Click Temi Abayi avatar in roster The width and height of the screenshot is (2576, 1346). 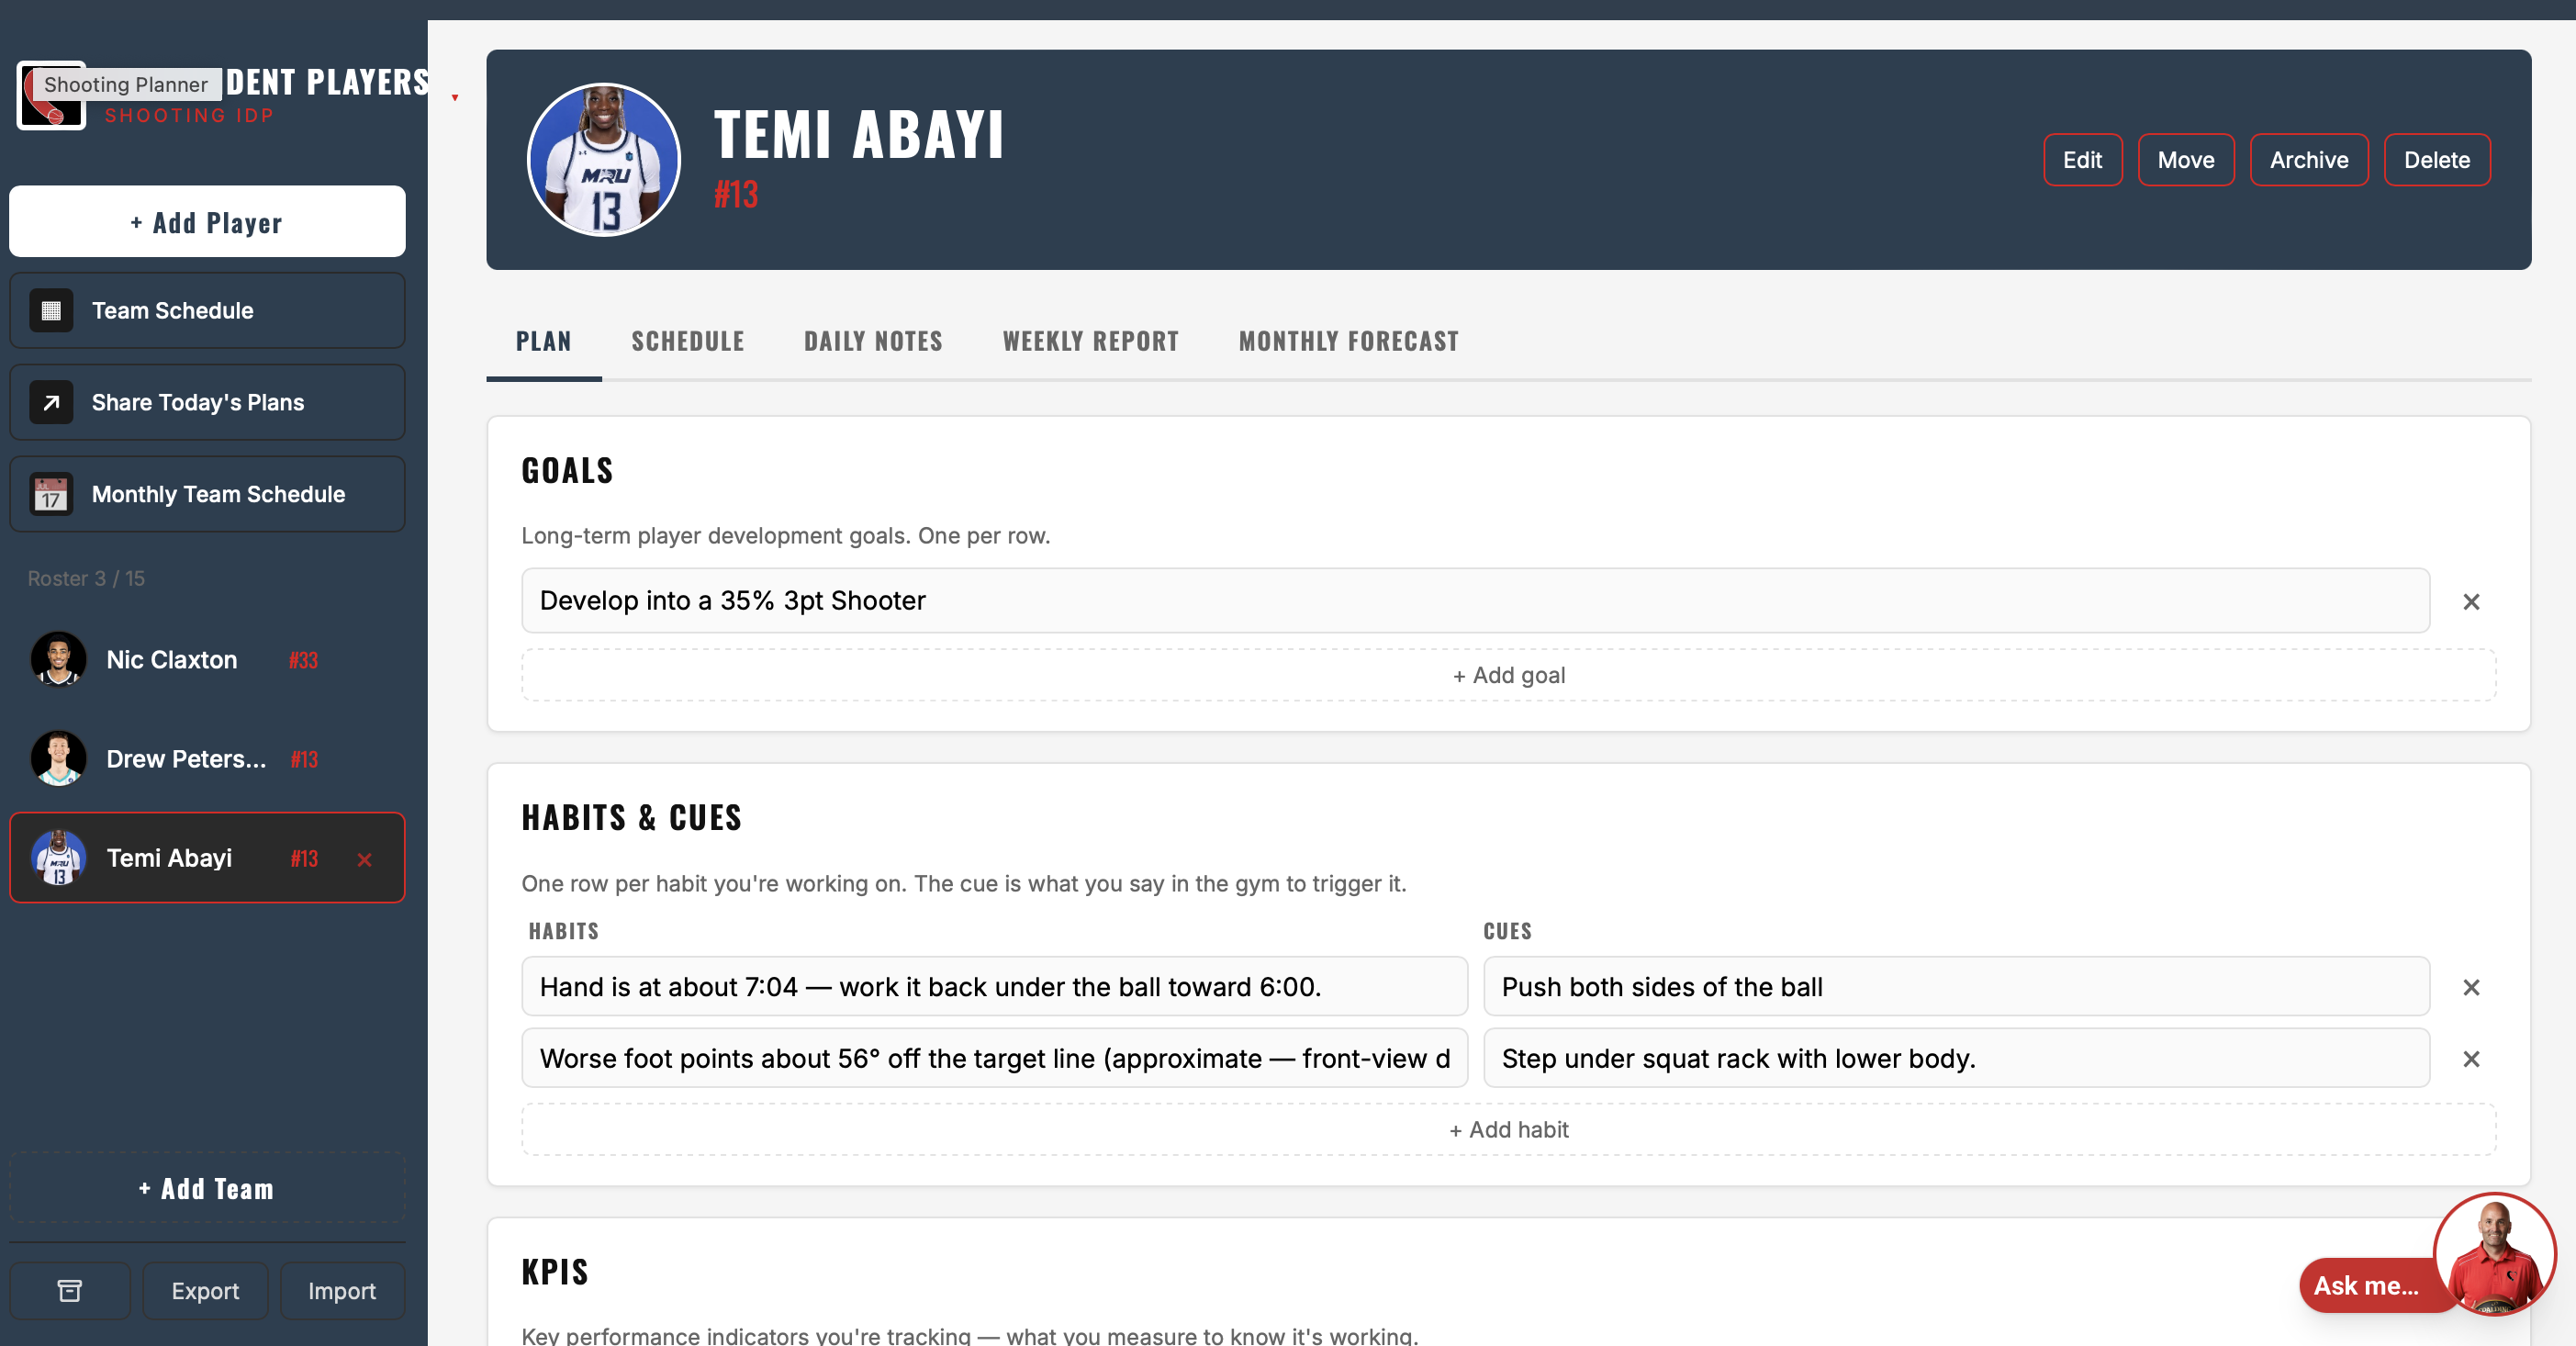pyautogui.click(x=59, y=858)
